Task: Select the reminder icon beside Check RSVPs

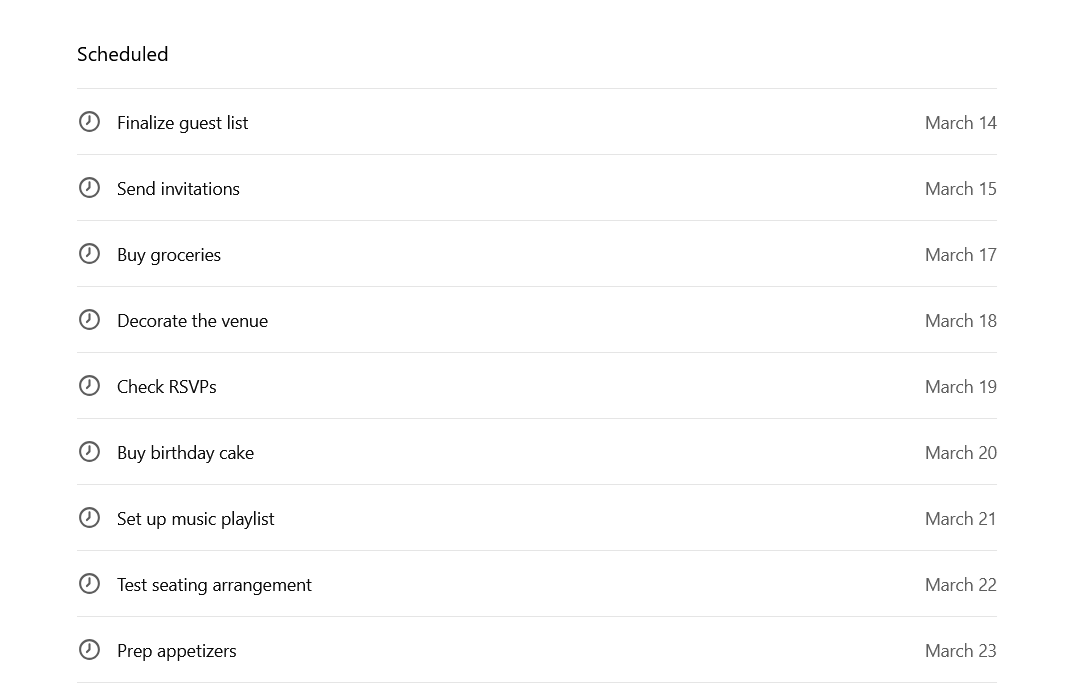Action: coord(89,385)
